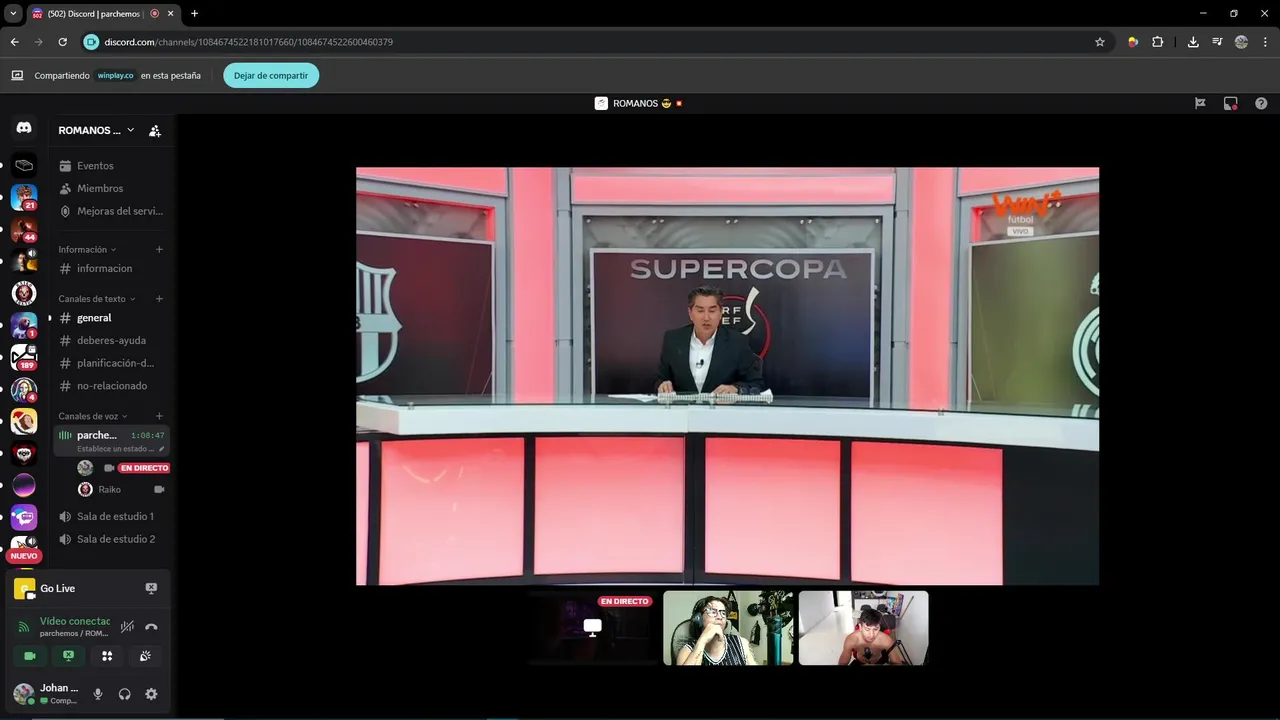Open the Johan user profile panel

(x=48, y=694)
